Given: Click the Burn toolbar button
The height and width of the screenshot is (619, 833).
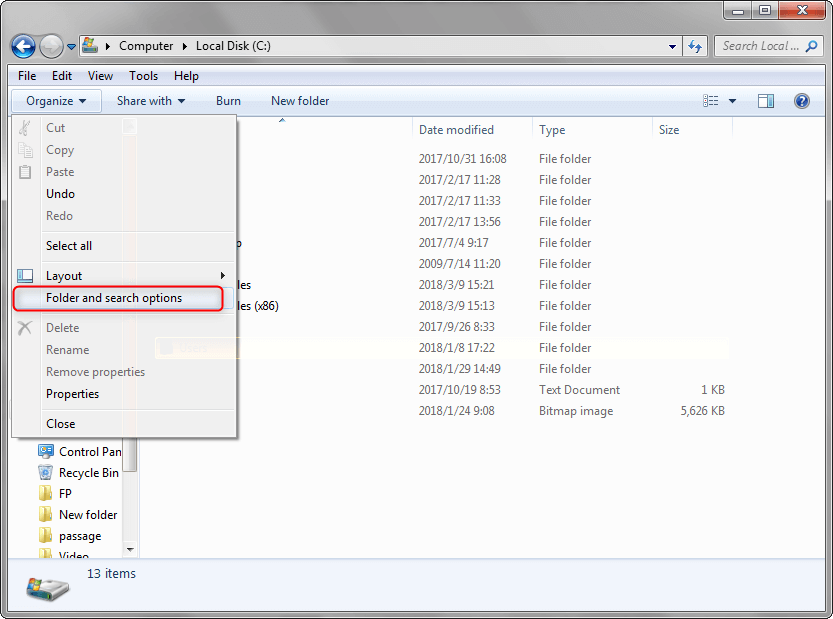Looking at the screenshot, I should 228,101.
